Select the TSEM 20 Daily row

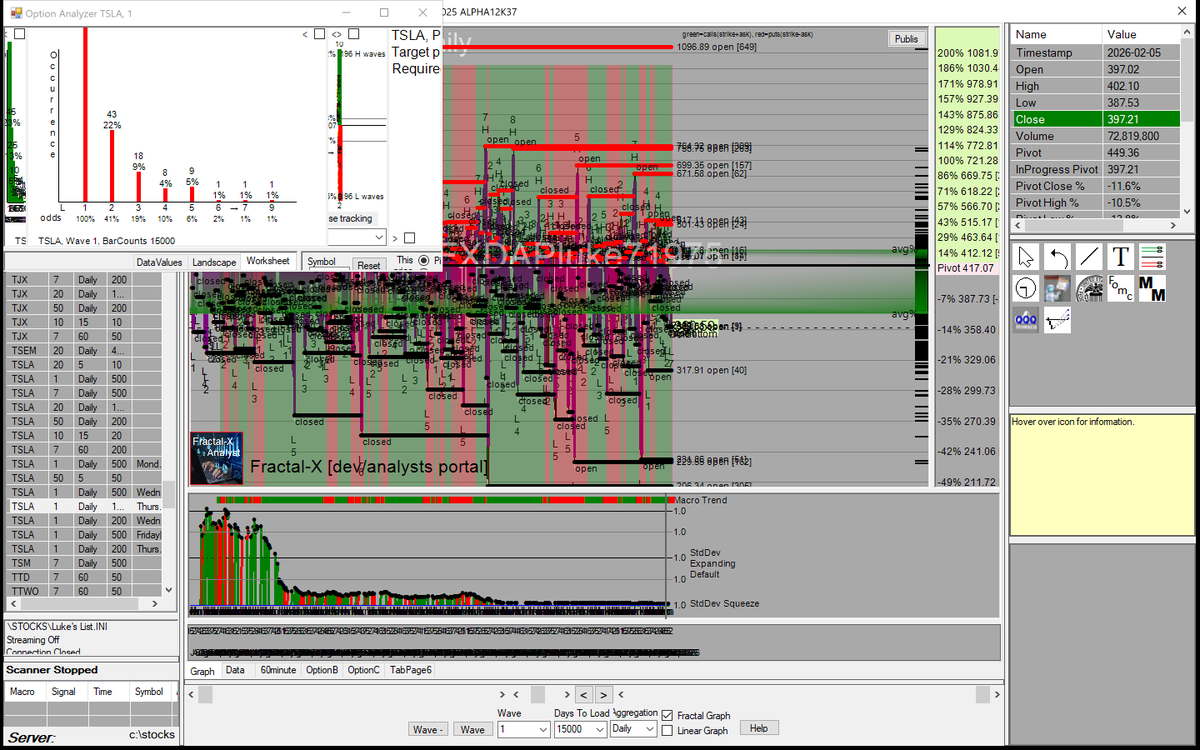pyautogui.click(x=84, y=351)
